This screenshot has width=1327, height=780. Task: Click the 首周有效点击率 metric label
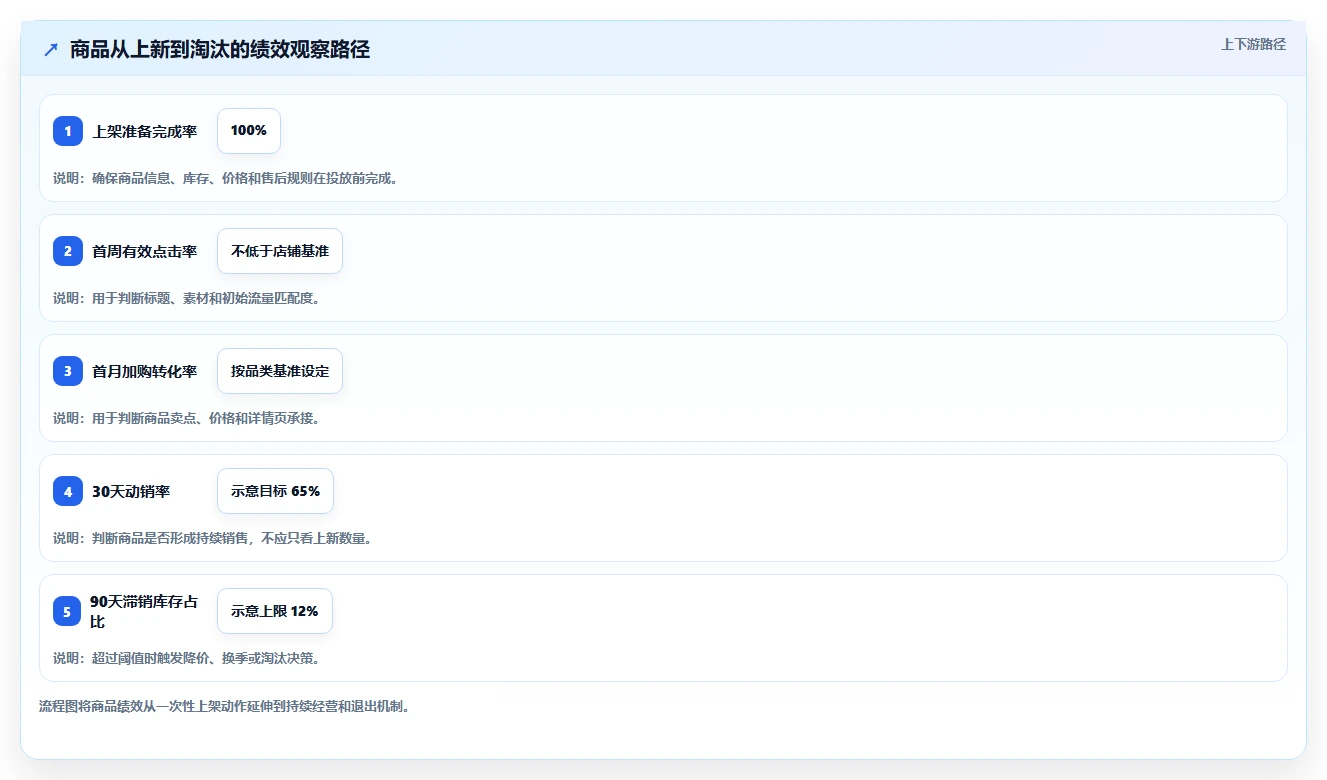145,251
